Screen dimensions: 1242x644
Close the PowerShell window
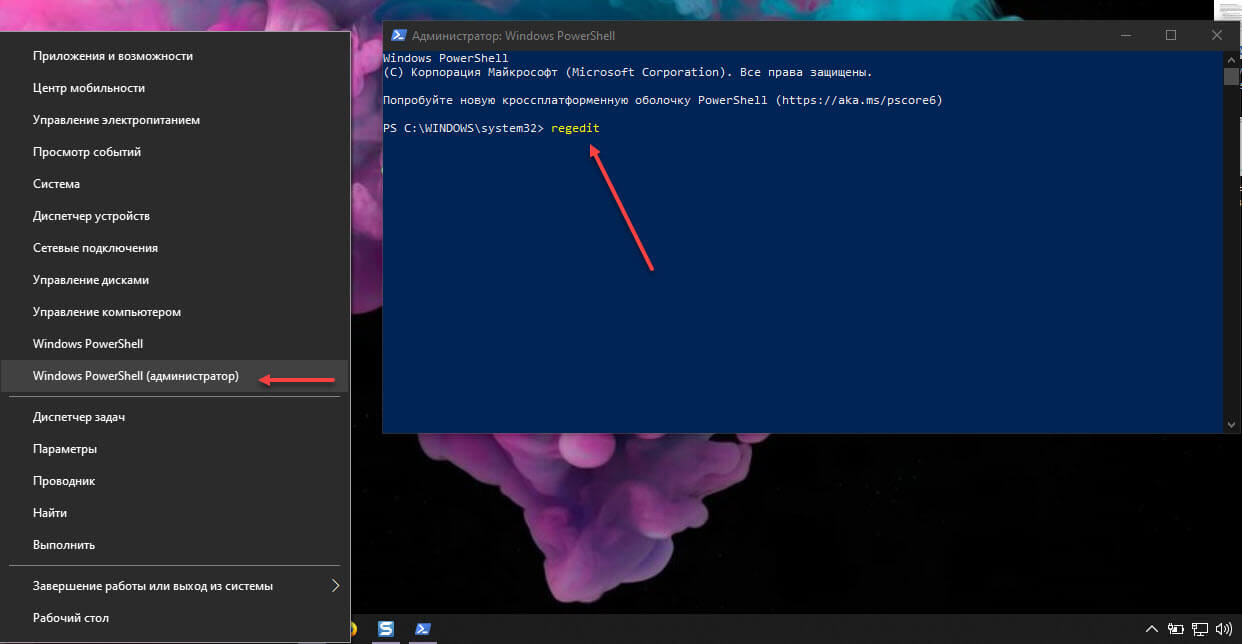pyautogui.click(x=1217, y=35)
